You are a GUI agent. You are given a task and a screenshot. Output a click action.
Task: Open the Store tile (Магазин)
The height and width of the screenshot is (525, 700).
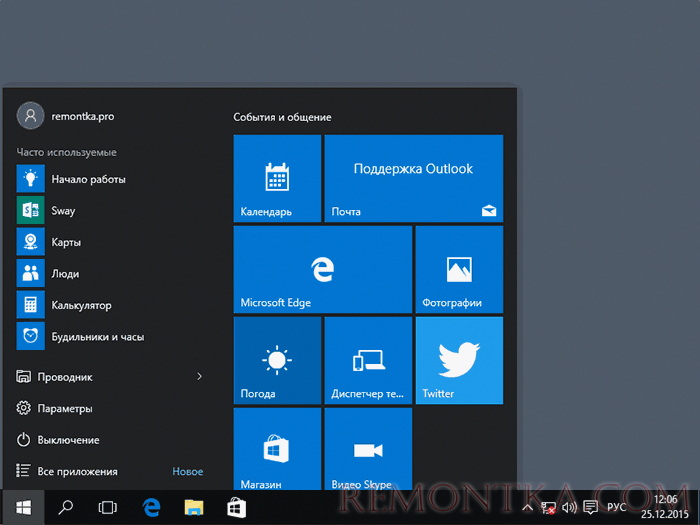click(277, 448)
